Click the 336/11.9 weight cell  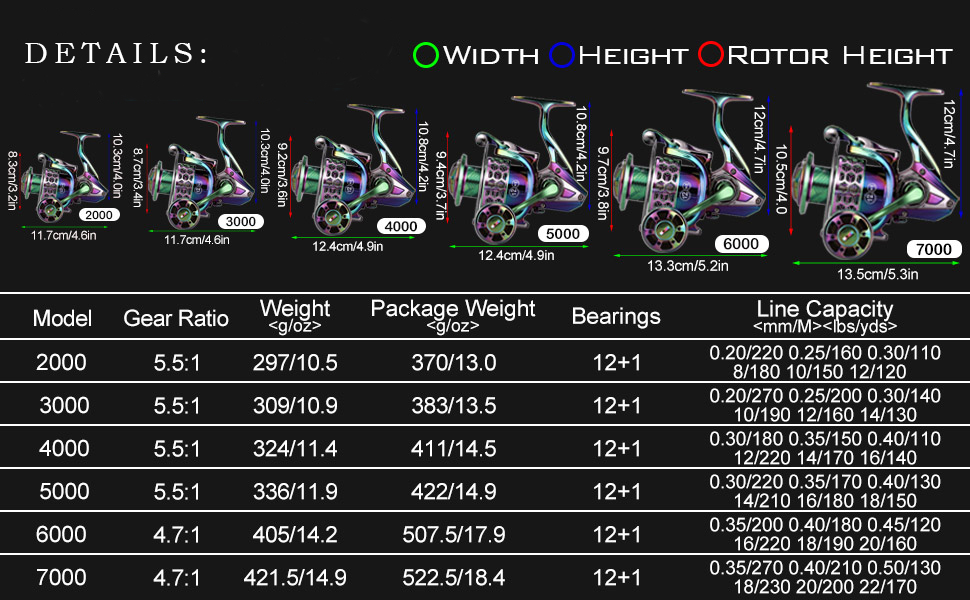pyautogui.click(x=295, y=491)
